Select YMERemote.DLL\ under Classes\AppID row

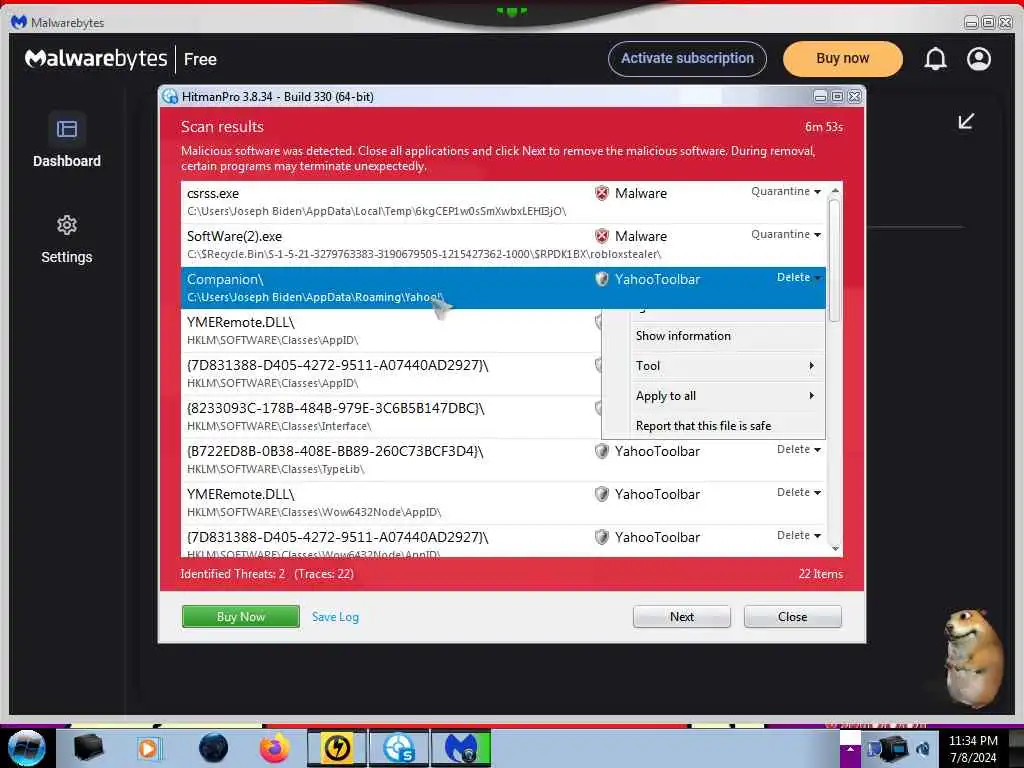point(391,330)
